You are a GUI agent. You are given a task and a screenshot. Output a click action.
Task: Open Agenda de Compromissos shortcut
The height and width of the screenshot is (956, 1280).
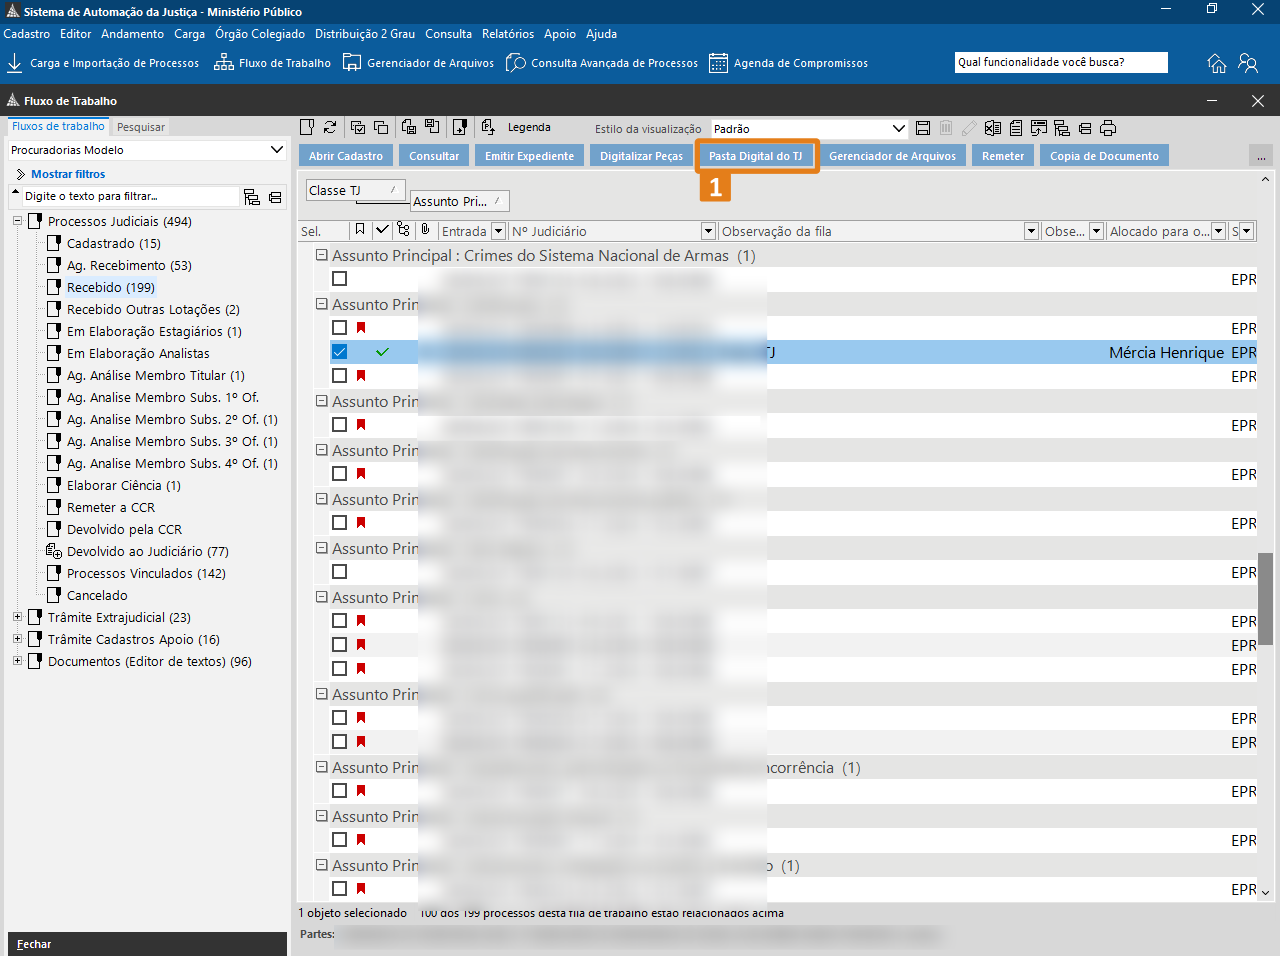(x=788, y=63)
